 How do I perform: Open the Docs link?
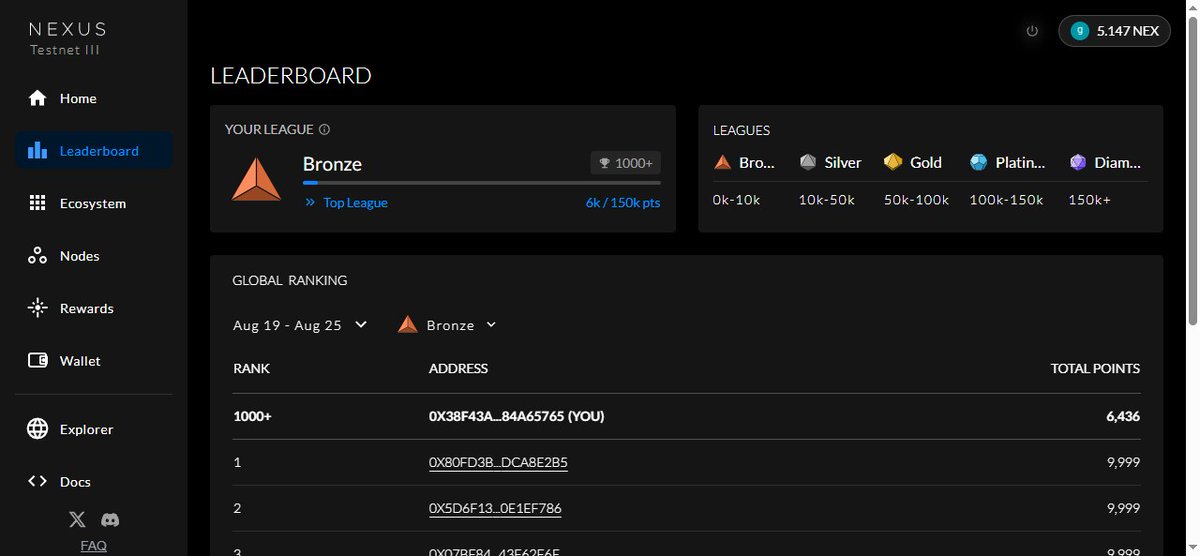pos(94,481)
